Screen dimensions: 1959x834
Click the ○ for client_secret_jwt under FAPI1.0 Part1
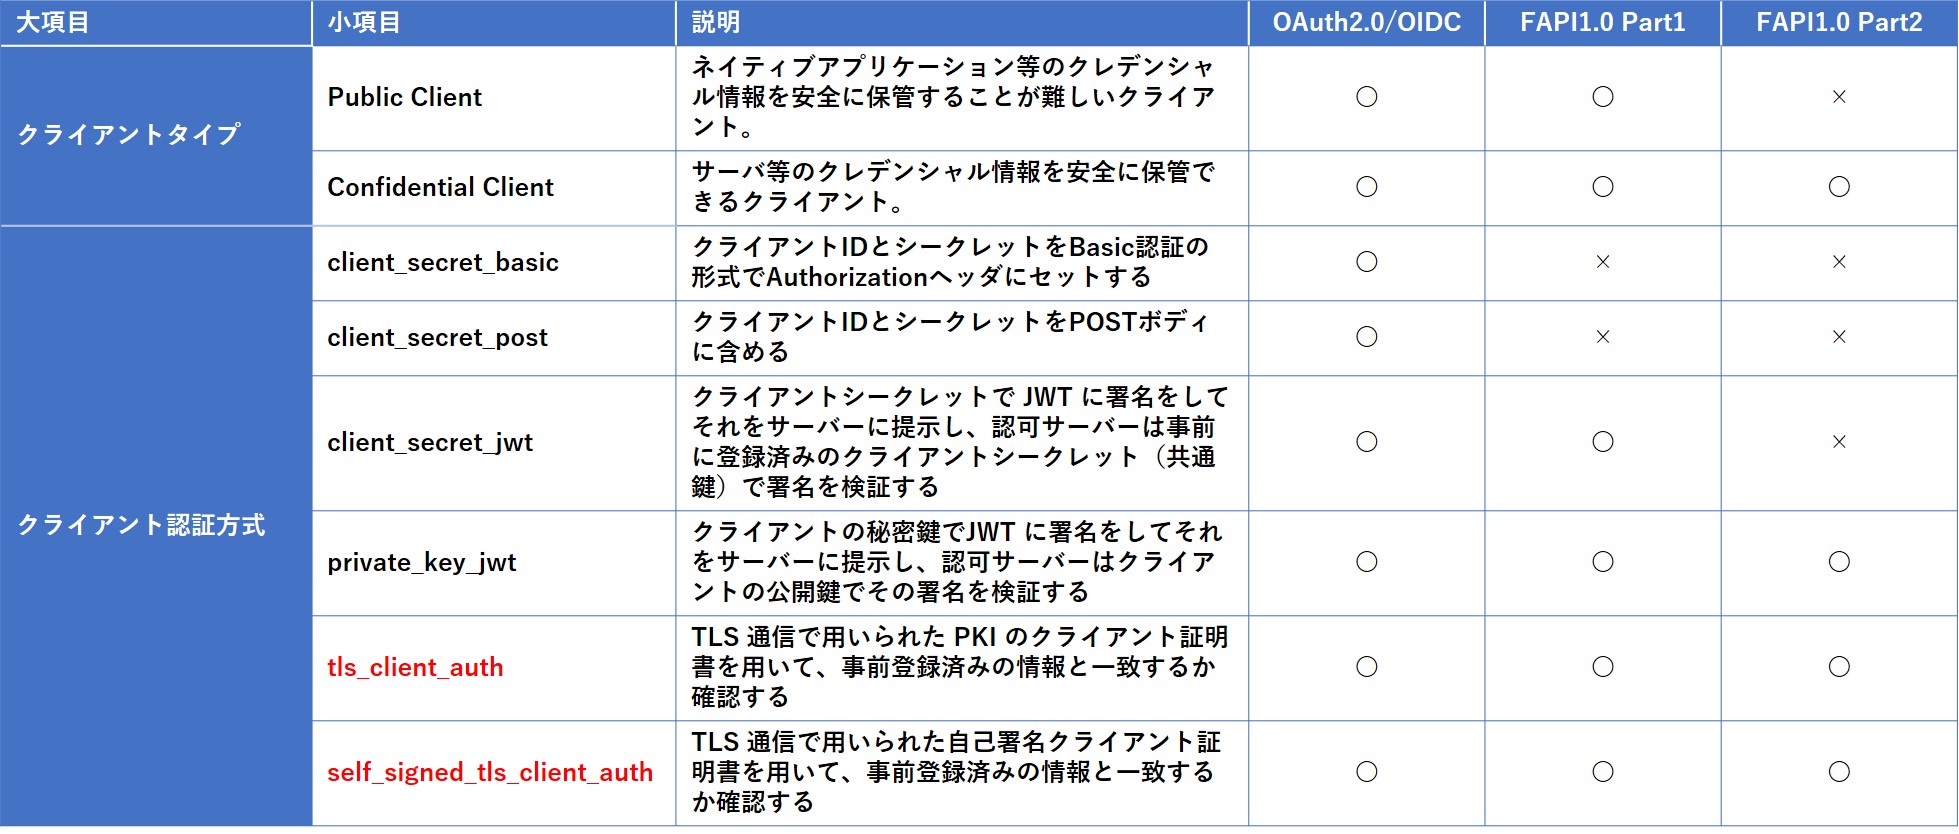(1602, 442)
